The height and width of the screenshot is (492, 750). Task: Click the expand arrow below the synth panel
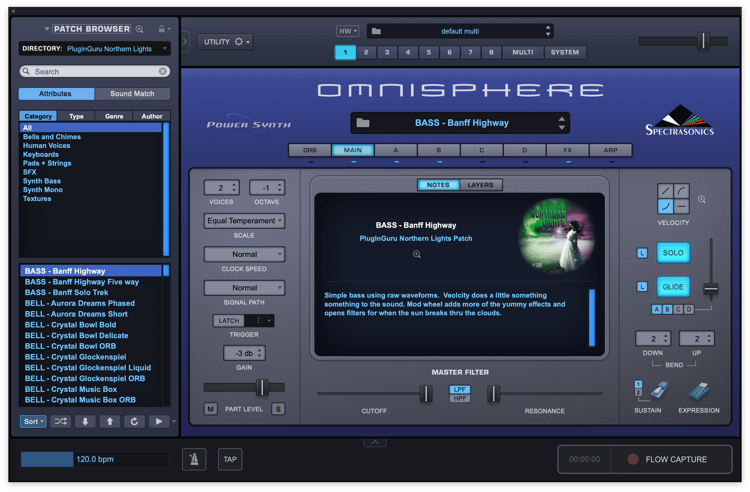tap(375, 442)
